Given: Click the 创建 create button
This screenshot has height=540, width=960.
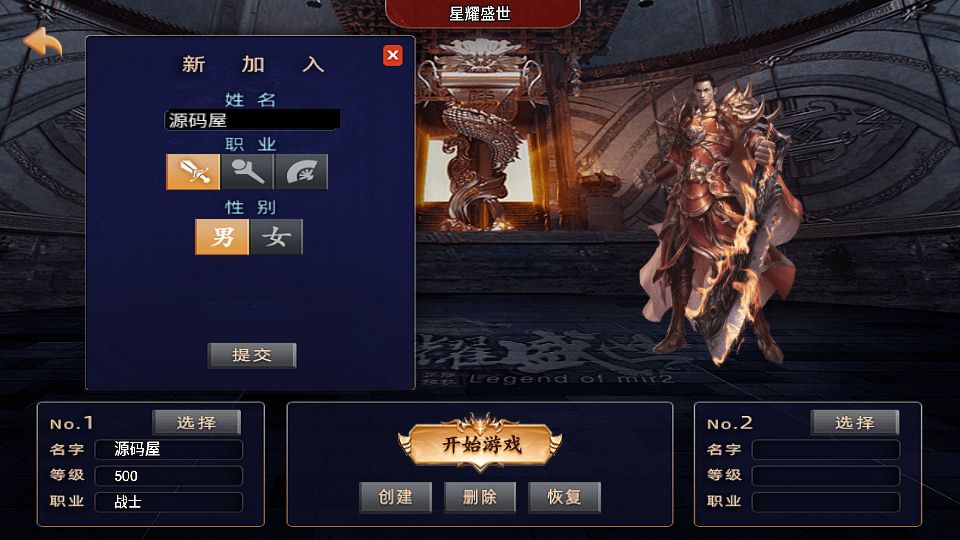Looking at the screenshot, I should (396, 497).
